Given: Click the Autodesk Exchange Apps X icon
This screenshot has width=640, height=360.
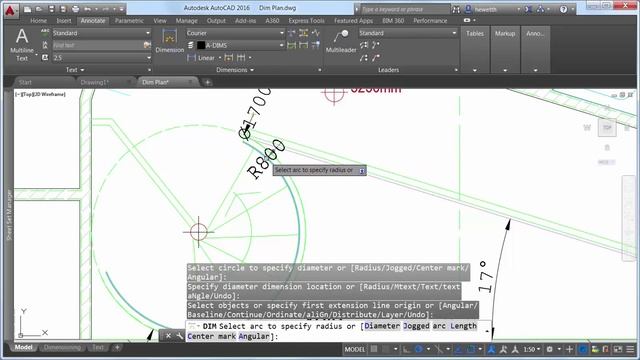Looking at the screenshot, I should tap(528, 9).
